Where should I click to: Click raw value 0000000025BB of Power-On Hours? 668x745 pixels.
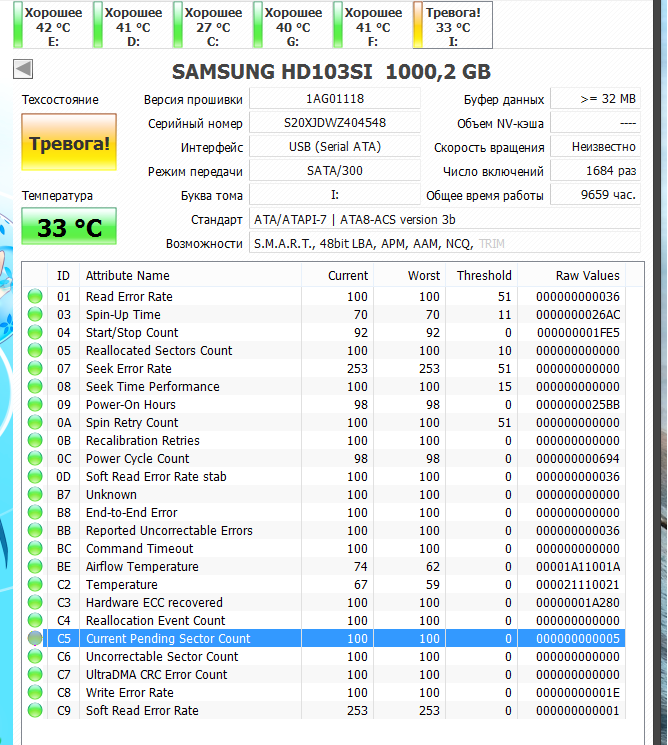pos(578,404)
